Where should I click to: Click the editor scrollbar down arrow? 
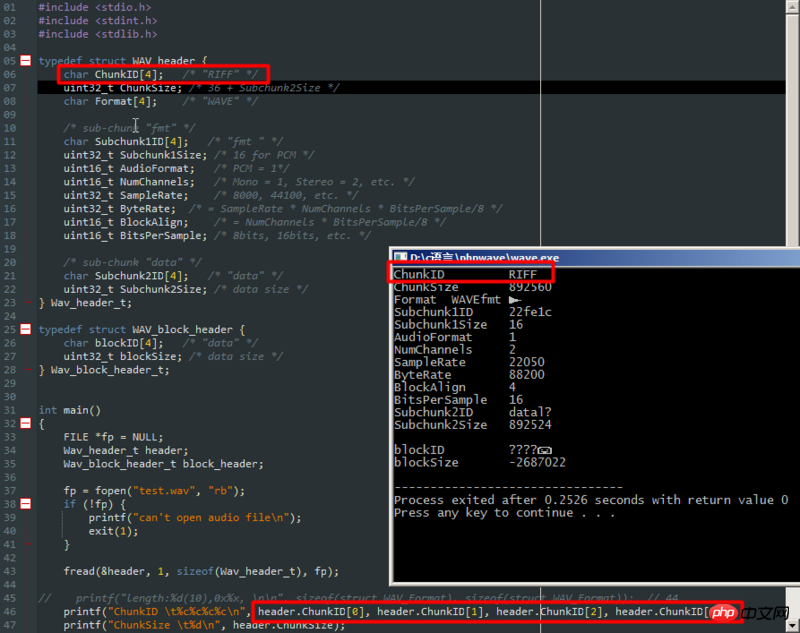click(x=793, y=625)
